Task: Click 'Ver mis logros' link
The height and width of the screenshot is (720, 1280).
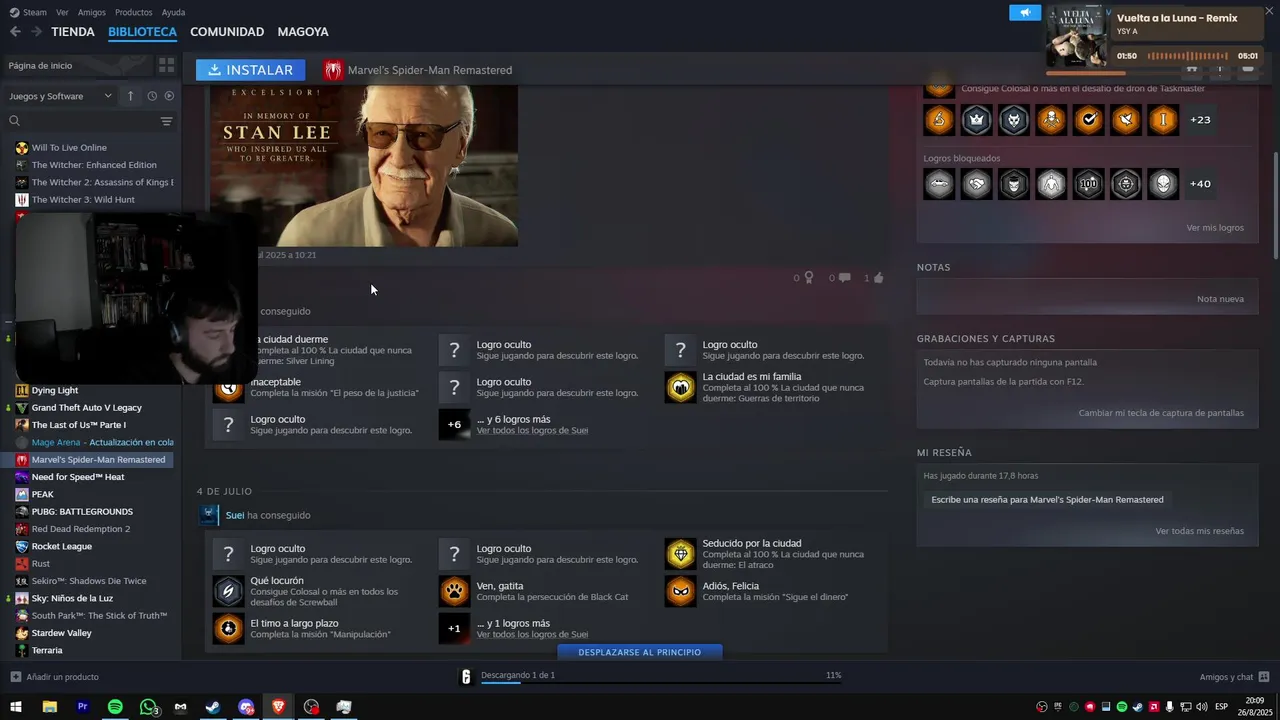Action: [x=1215, y=228]
